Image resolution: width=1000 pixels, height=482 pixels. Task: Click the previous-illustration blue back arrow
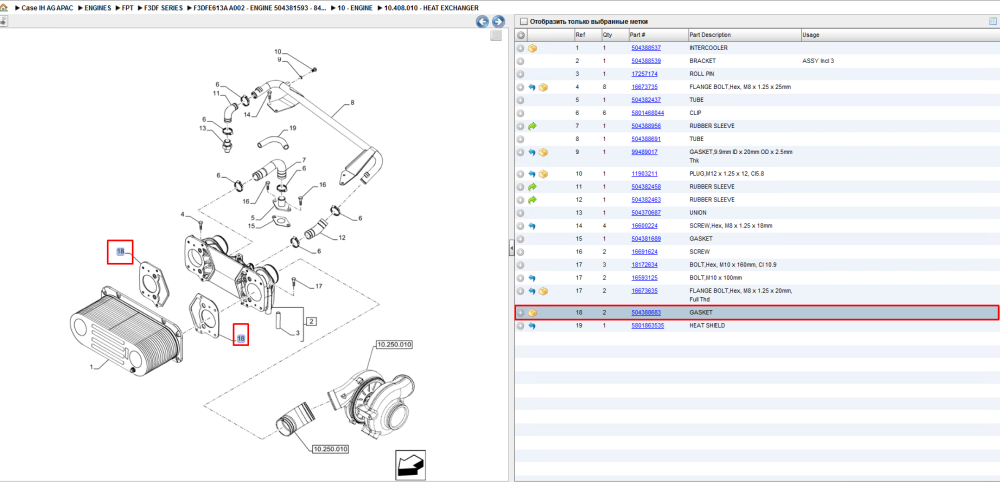(x=483, y=21)
